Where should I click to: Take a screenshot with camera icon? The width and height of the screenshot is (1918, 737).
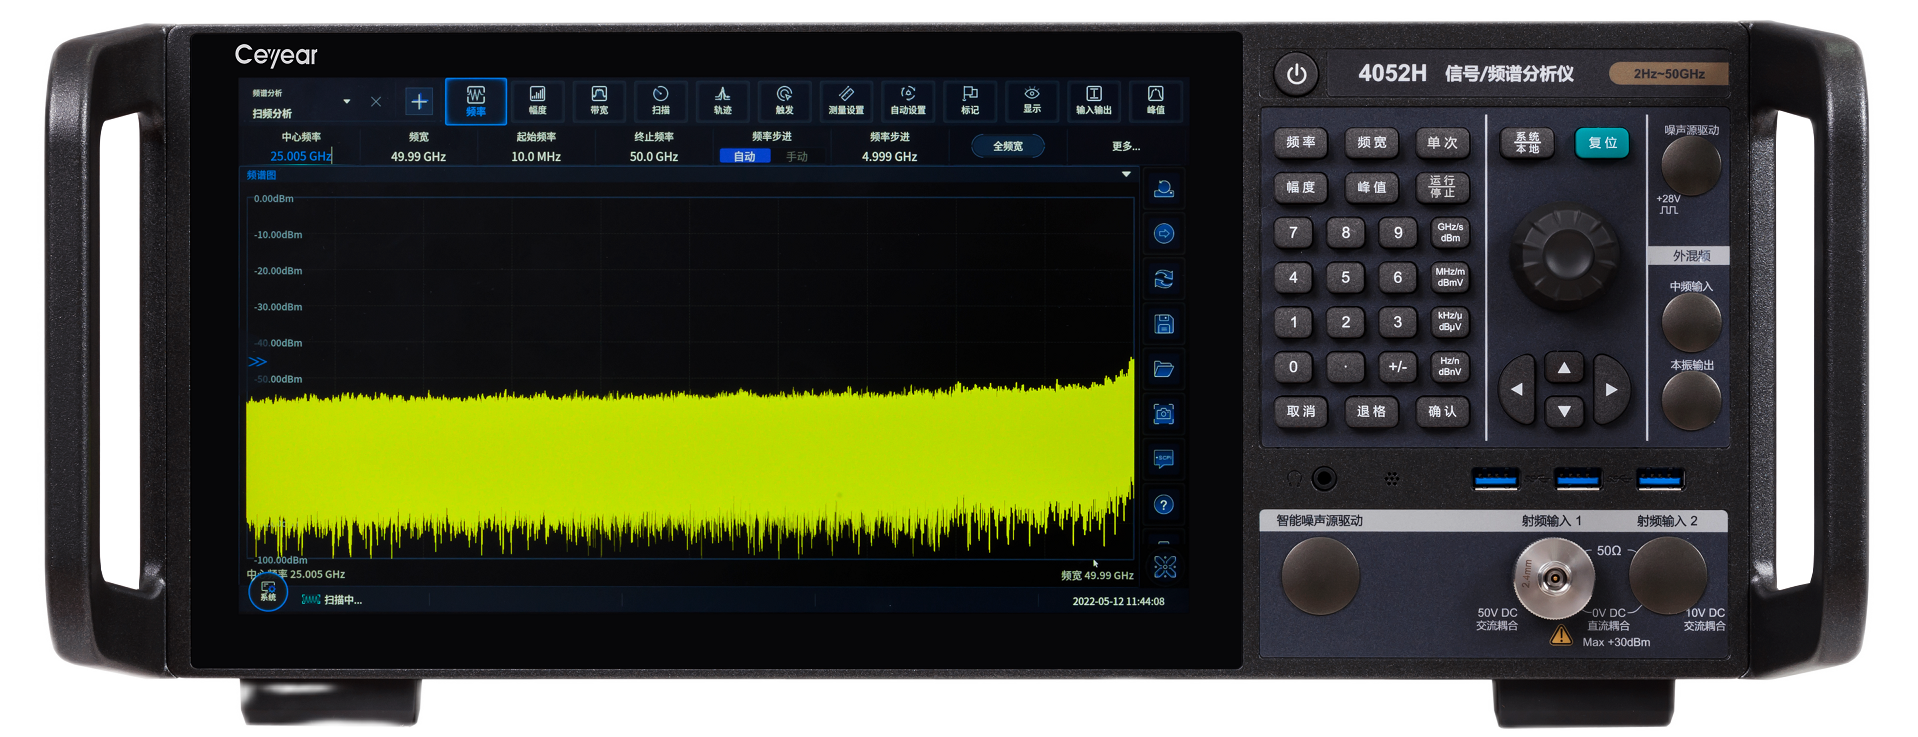click(x=1163, y=414)
